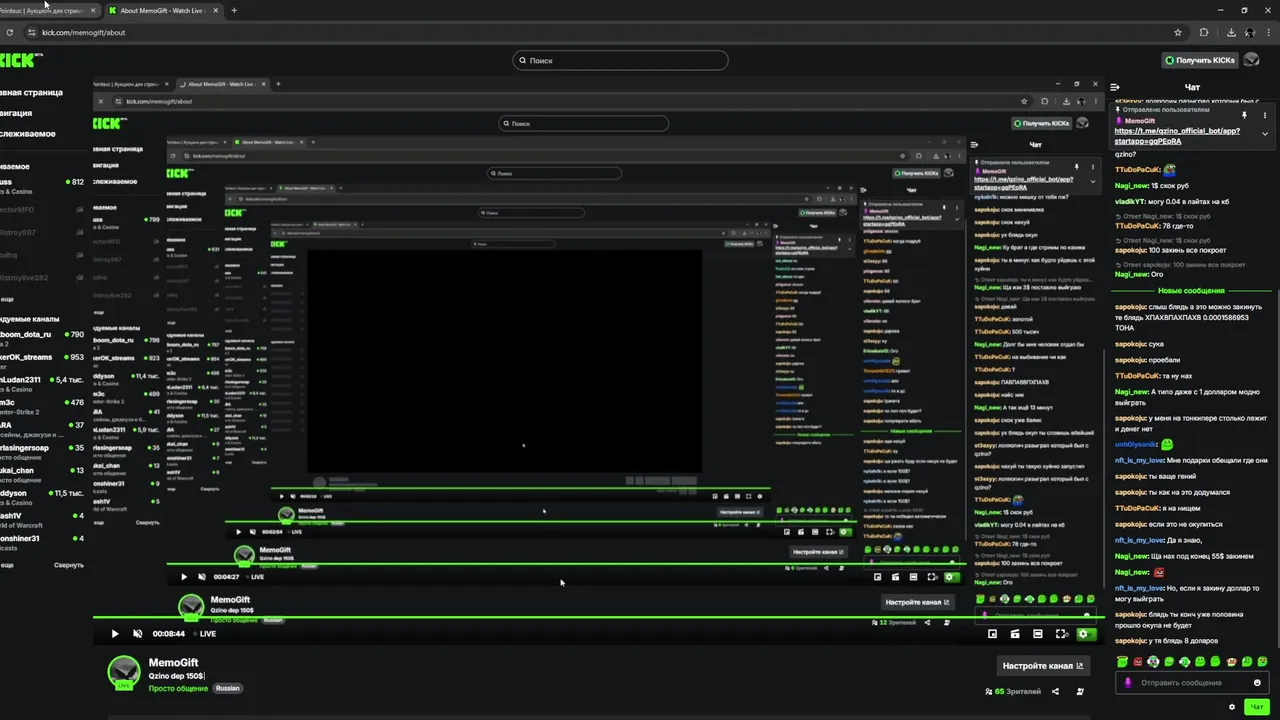Go to the Kick home logo
This screenshot has height=720, width=1280.
click(20, 60)
